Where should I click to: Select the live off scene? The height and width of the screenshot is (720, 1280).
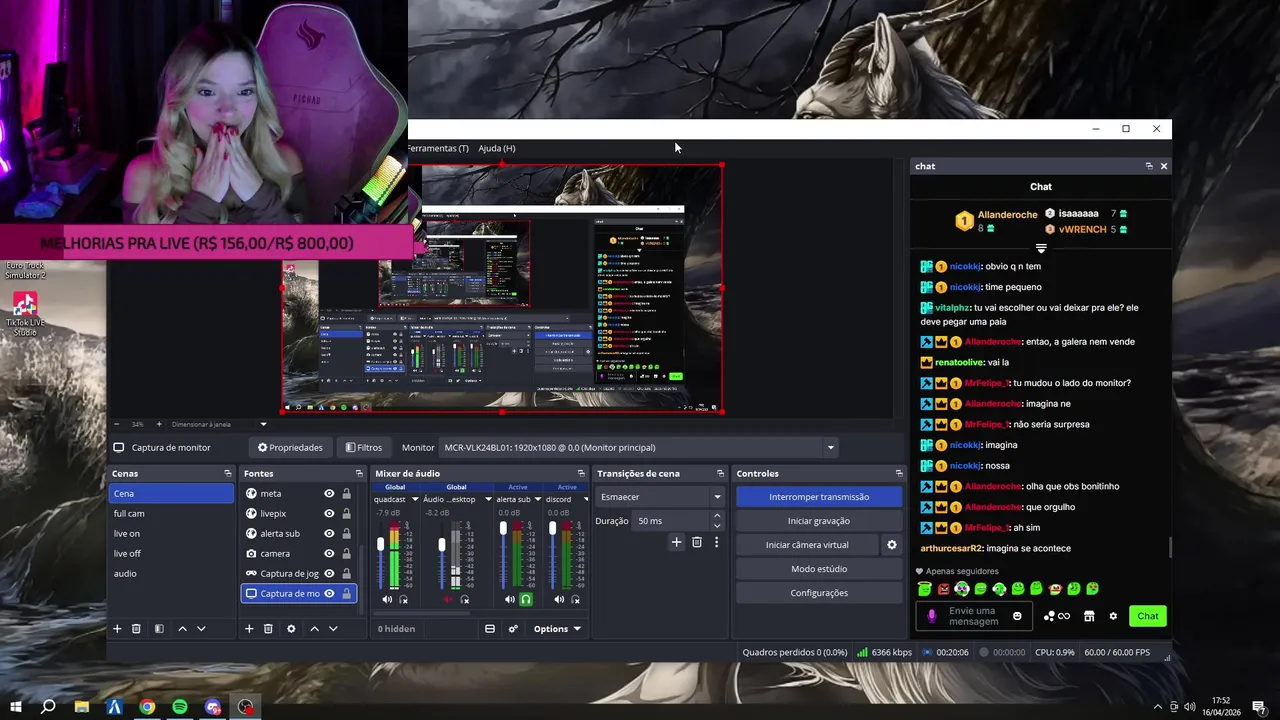point(171,553)
